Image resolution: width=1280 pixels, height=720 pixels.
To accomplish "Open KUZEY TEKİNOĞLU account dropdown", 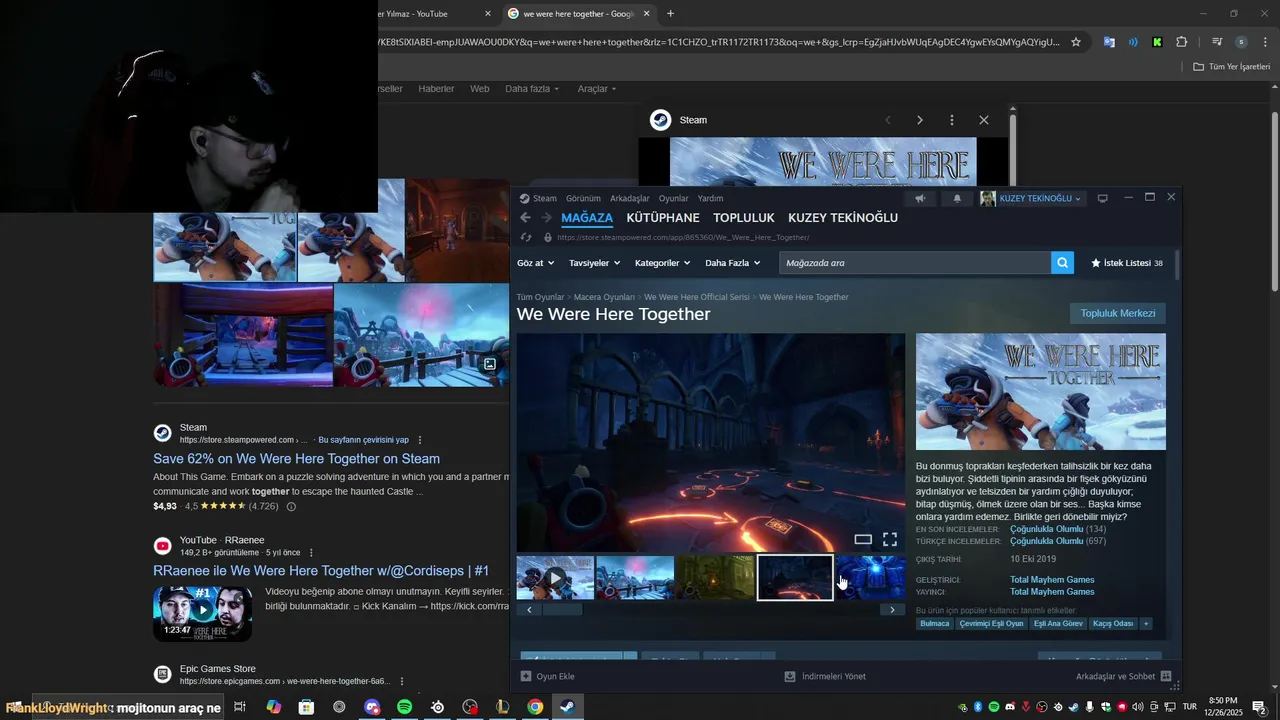I will tap(1032, 198).
